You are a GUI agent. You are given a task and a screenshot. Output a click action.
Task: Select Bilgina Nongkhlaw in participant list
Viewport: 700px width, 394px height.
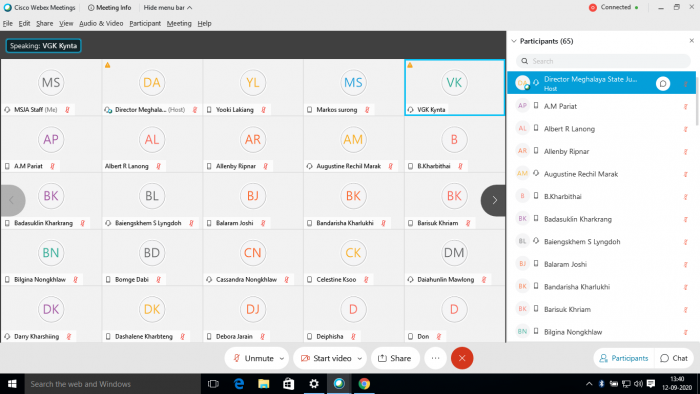(601, 332)
